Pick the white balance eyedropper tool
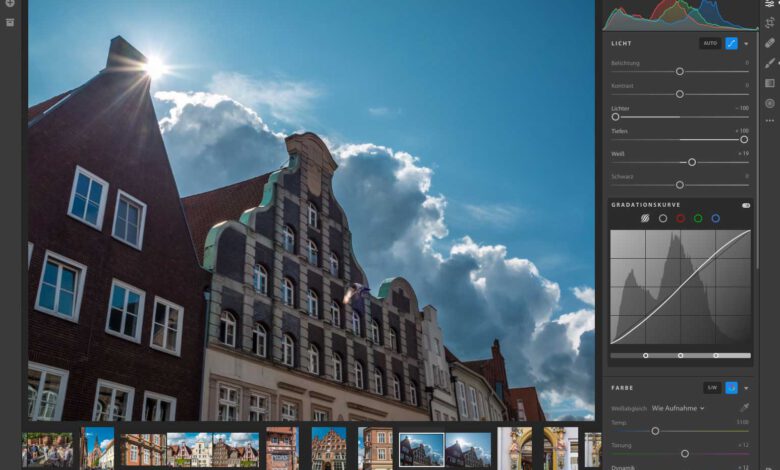The width and height of the screenshot is (780, 470). click(x=744, y=408)
